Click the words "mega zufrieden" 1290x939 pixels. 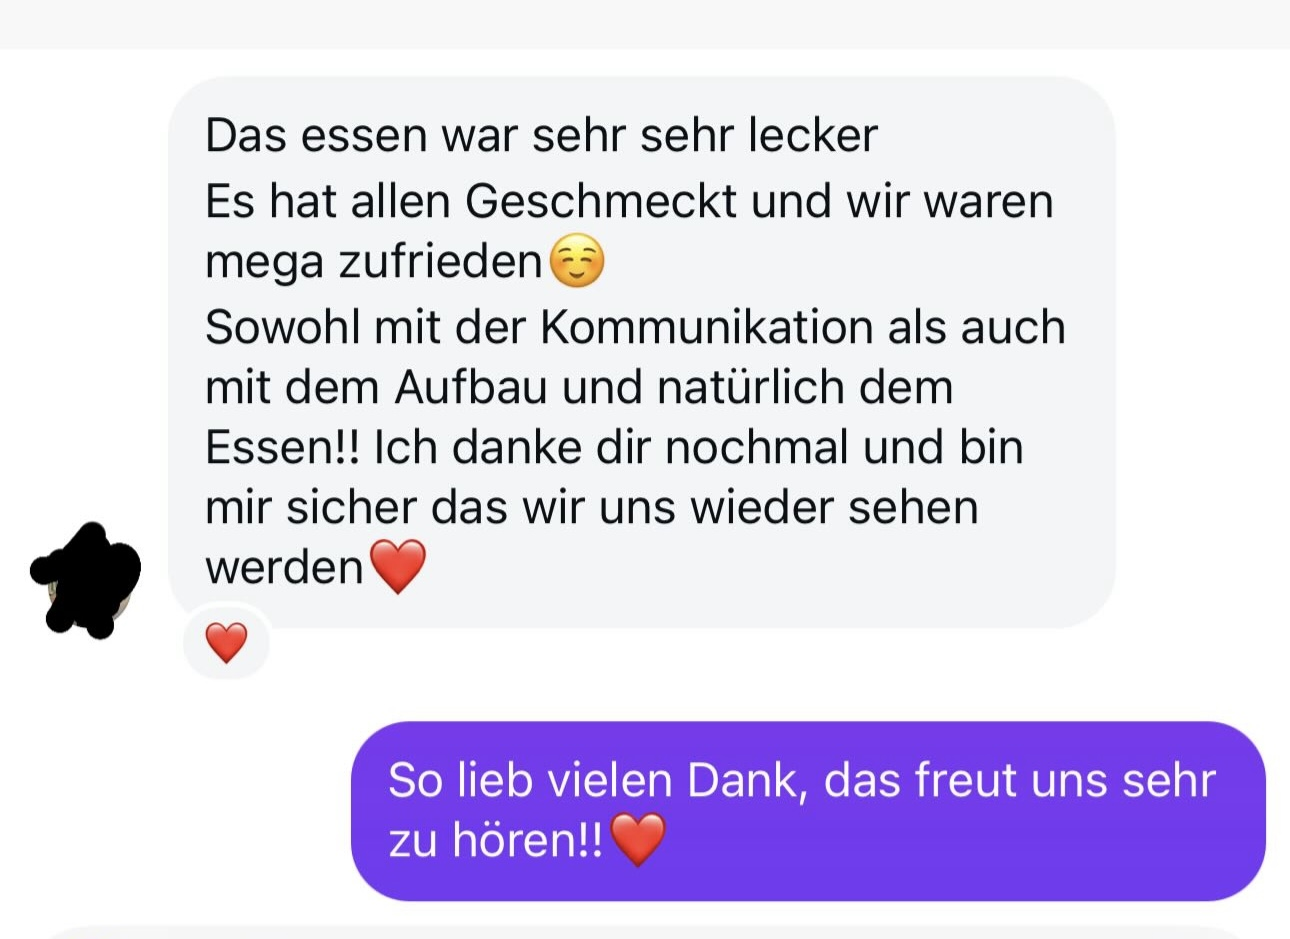point(373,263)
